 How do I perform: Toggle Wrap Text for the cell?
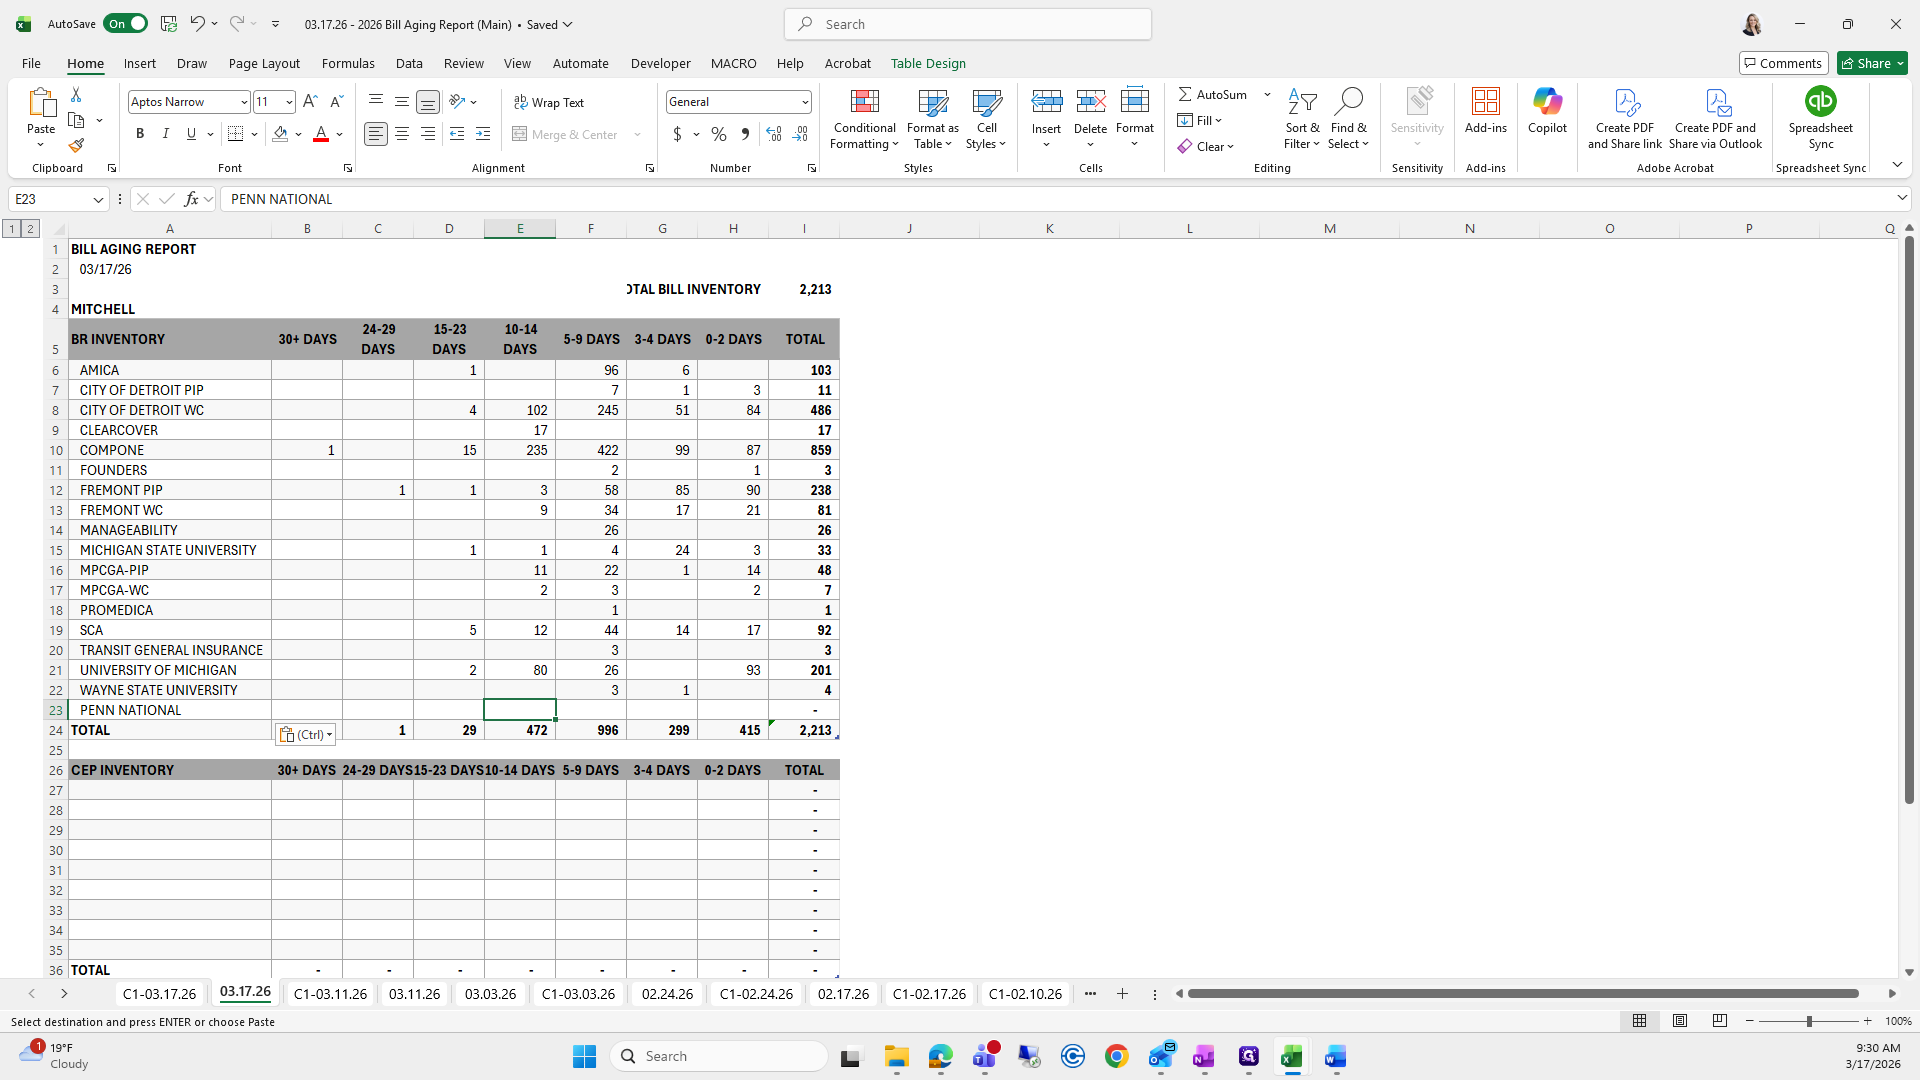pos(548,102)
